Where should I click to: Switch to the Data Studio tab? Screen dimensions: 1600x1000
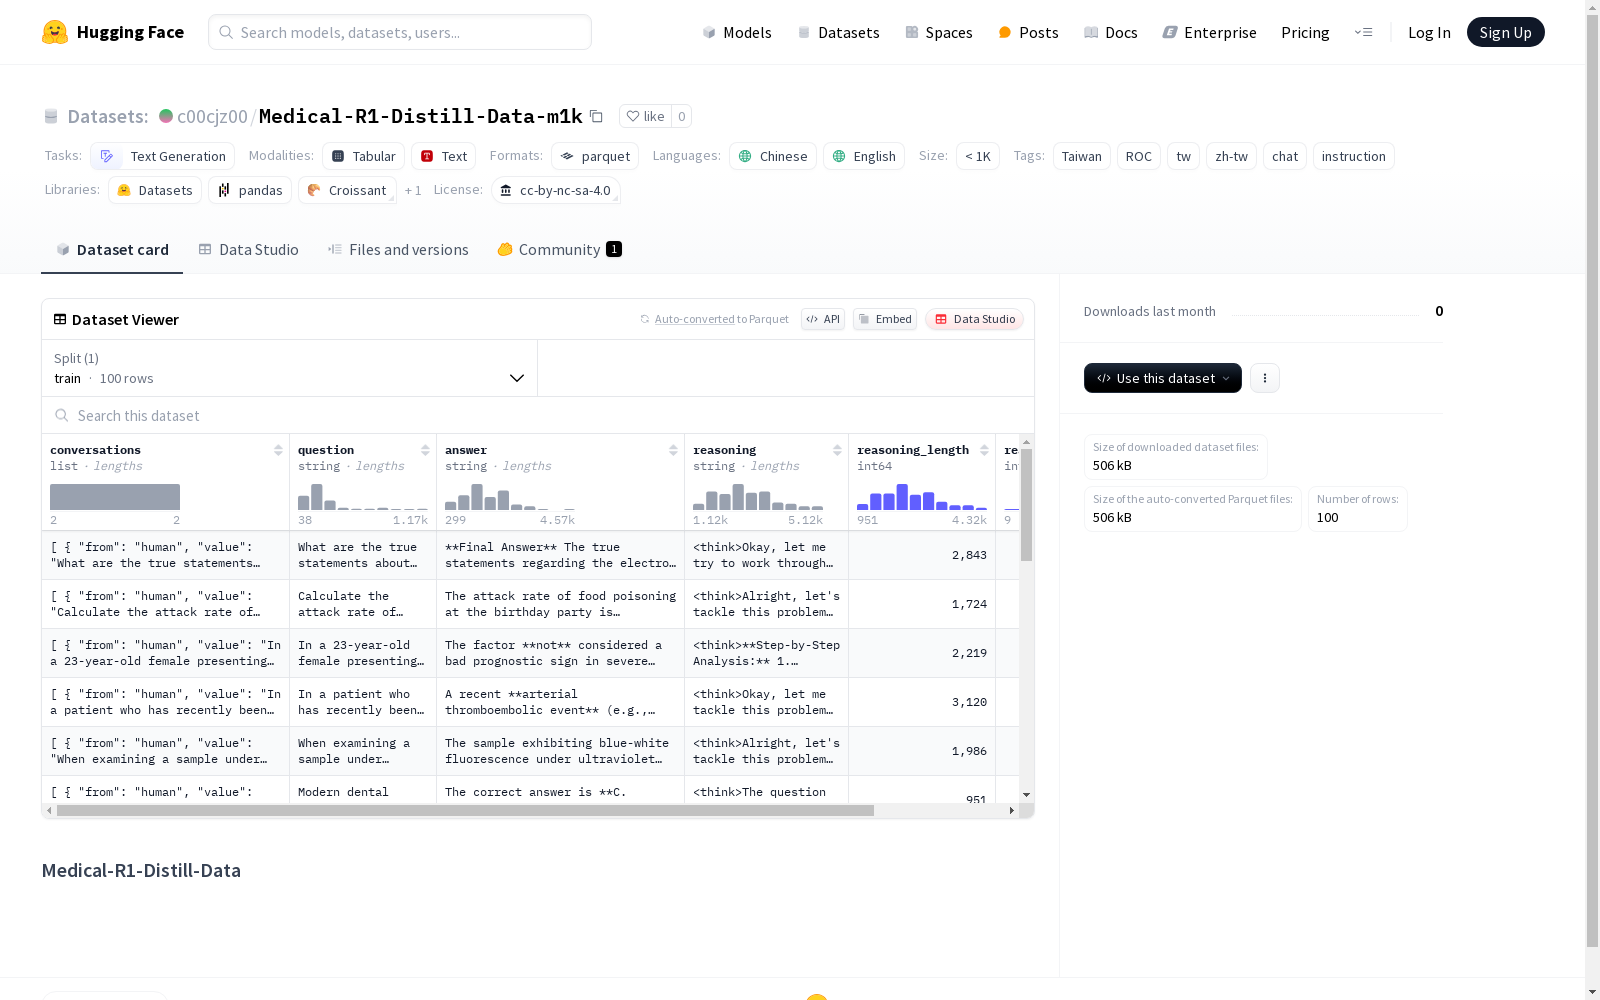(x=248, y=250)
